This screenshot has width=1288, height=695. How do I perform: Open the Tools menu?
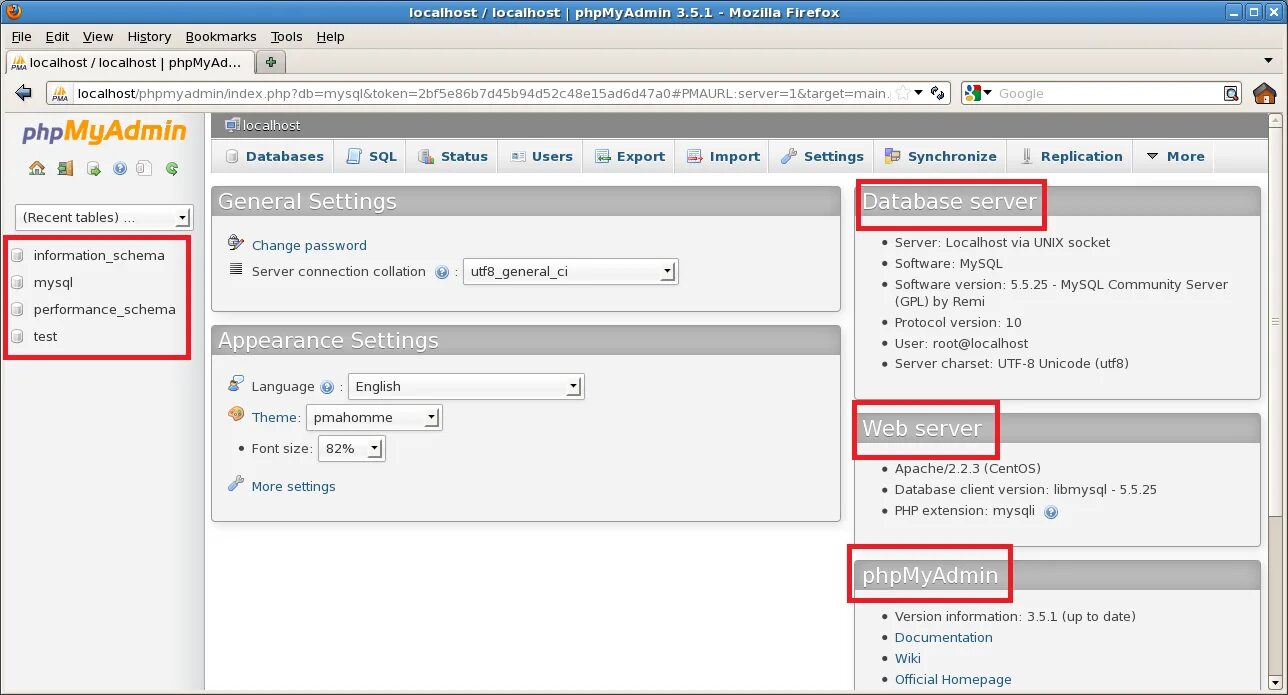coord(286,36)
